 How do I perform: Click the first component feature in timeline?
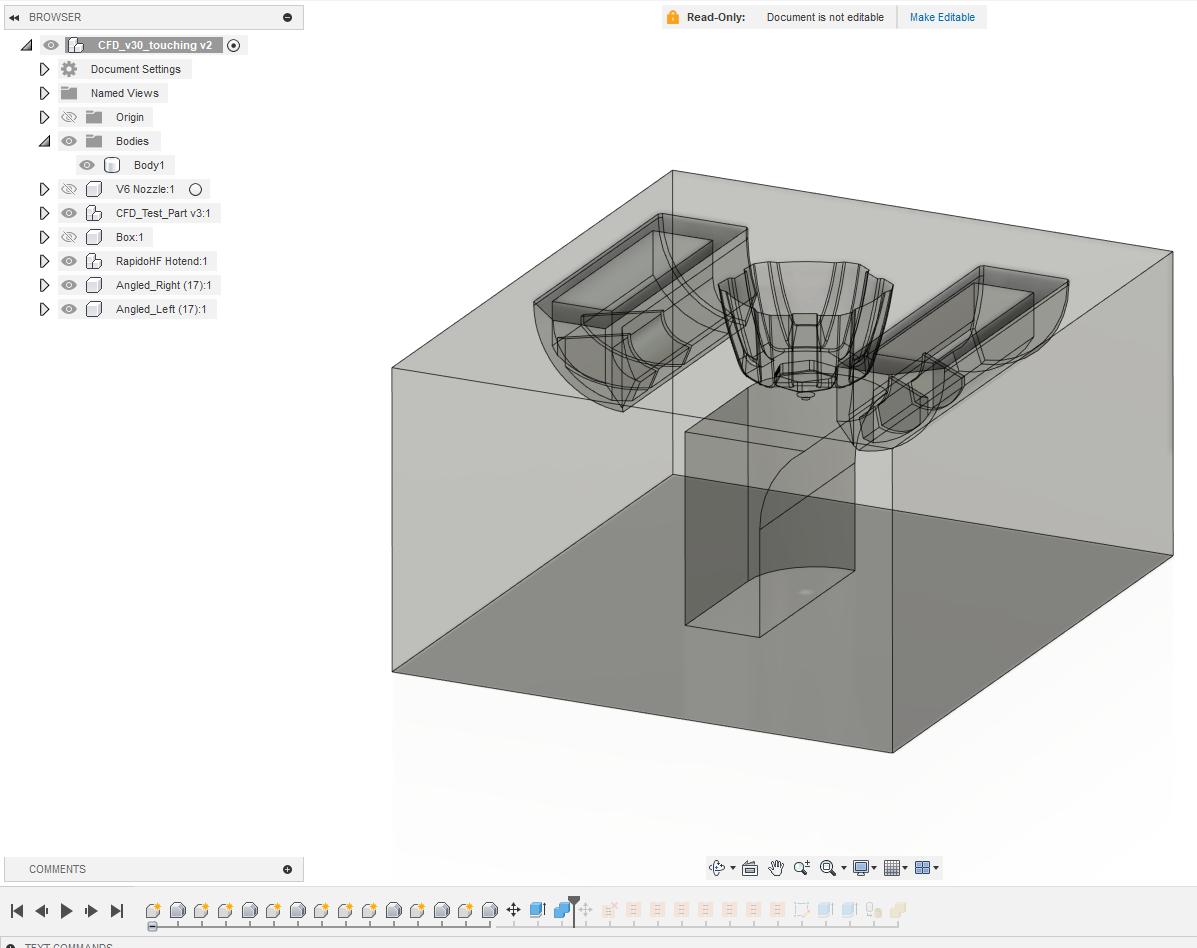(x=153, y=910)
